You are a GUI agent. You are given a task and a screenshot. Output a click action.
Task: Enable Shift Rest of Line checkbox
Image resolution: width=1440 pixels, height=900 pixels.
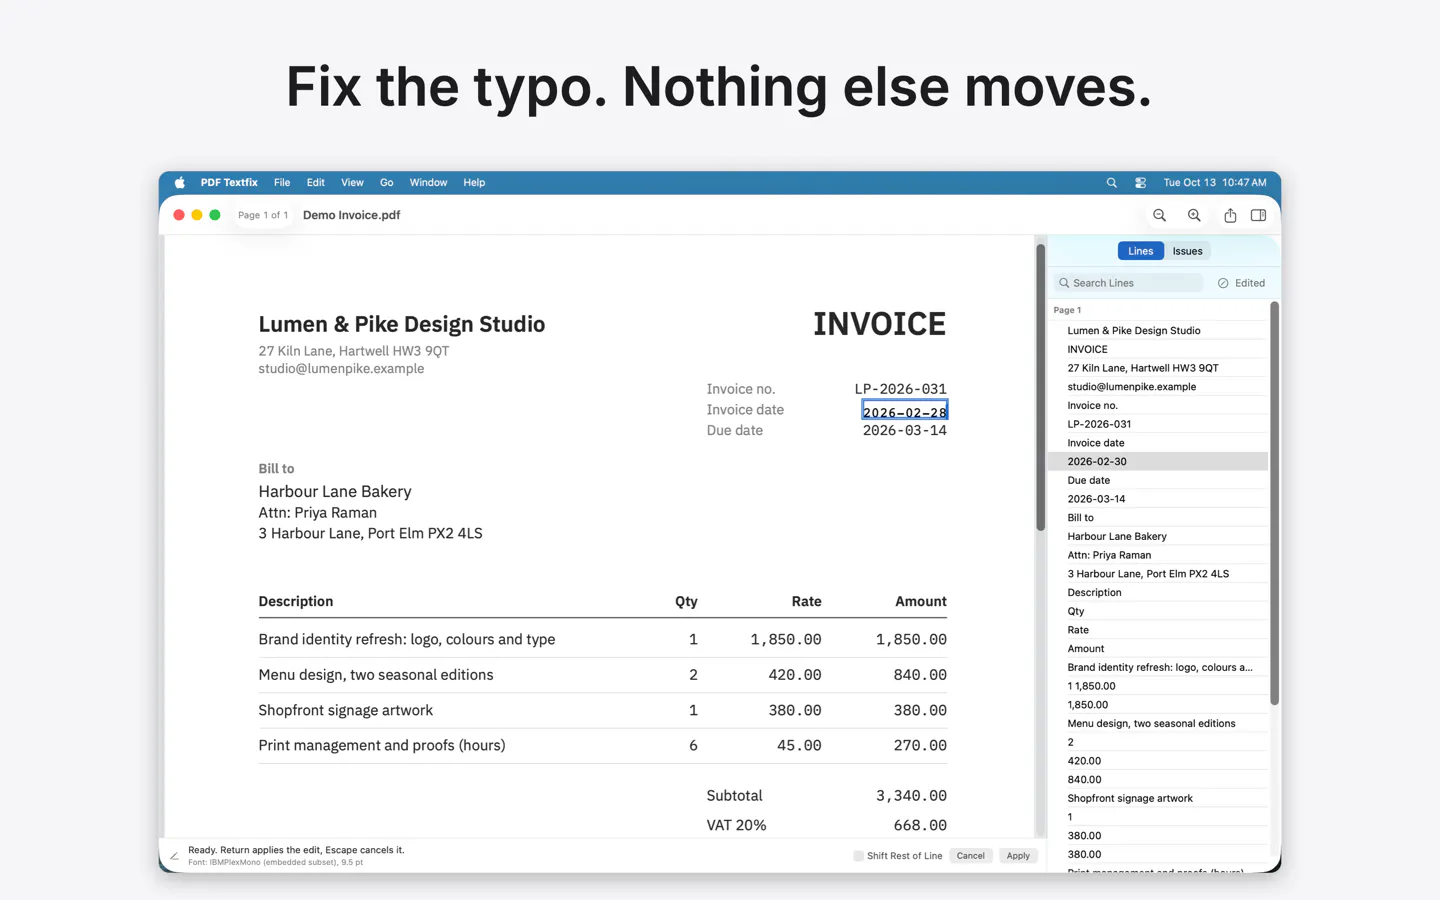pos(858,856)
